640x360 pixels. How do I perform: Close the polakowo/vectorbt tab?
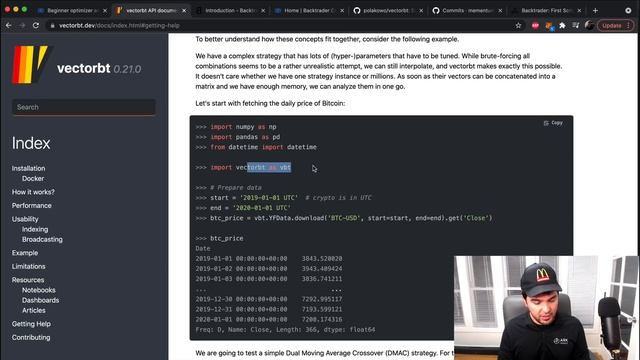coord(421,11)
